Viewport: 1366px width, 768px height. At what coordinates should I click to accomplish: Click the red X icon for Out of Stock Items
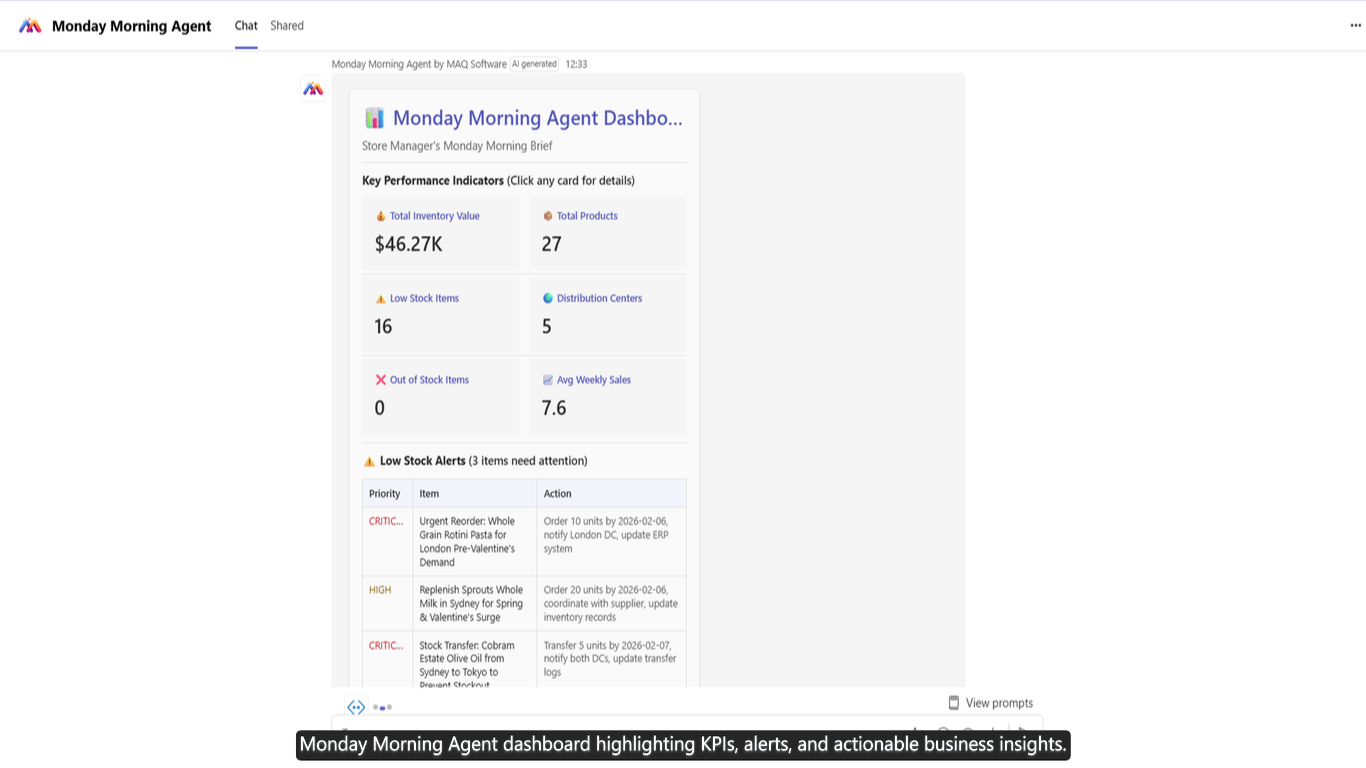pyautogui.click(x=380, y=380)
